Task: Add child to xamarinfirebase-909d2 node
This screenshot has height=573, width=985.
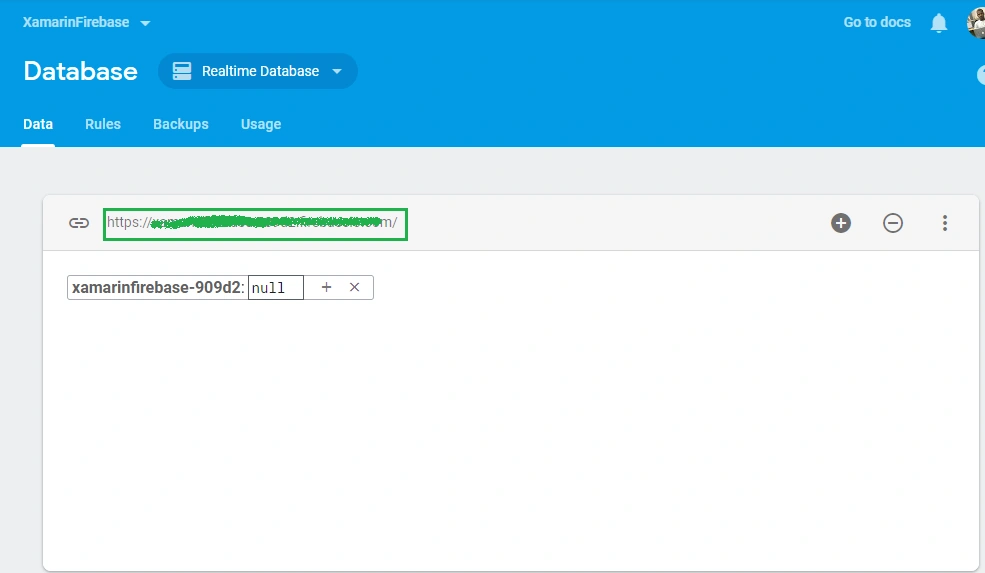Action: point(326,287)
